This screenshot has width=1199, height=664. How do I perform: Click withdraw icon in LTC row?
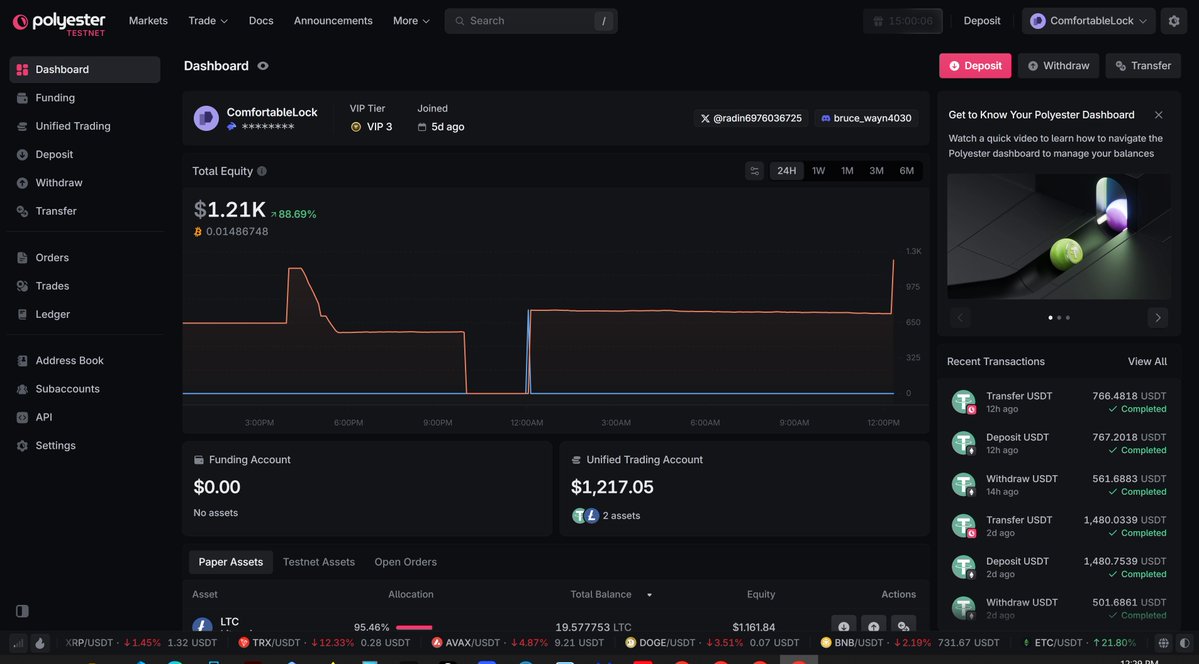[873, 627]
